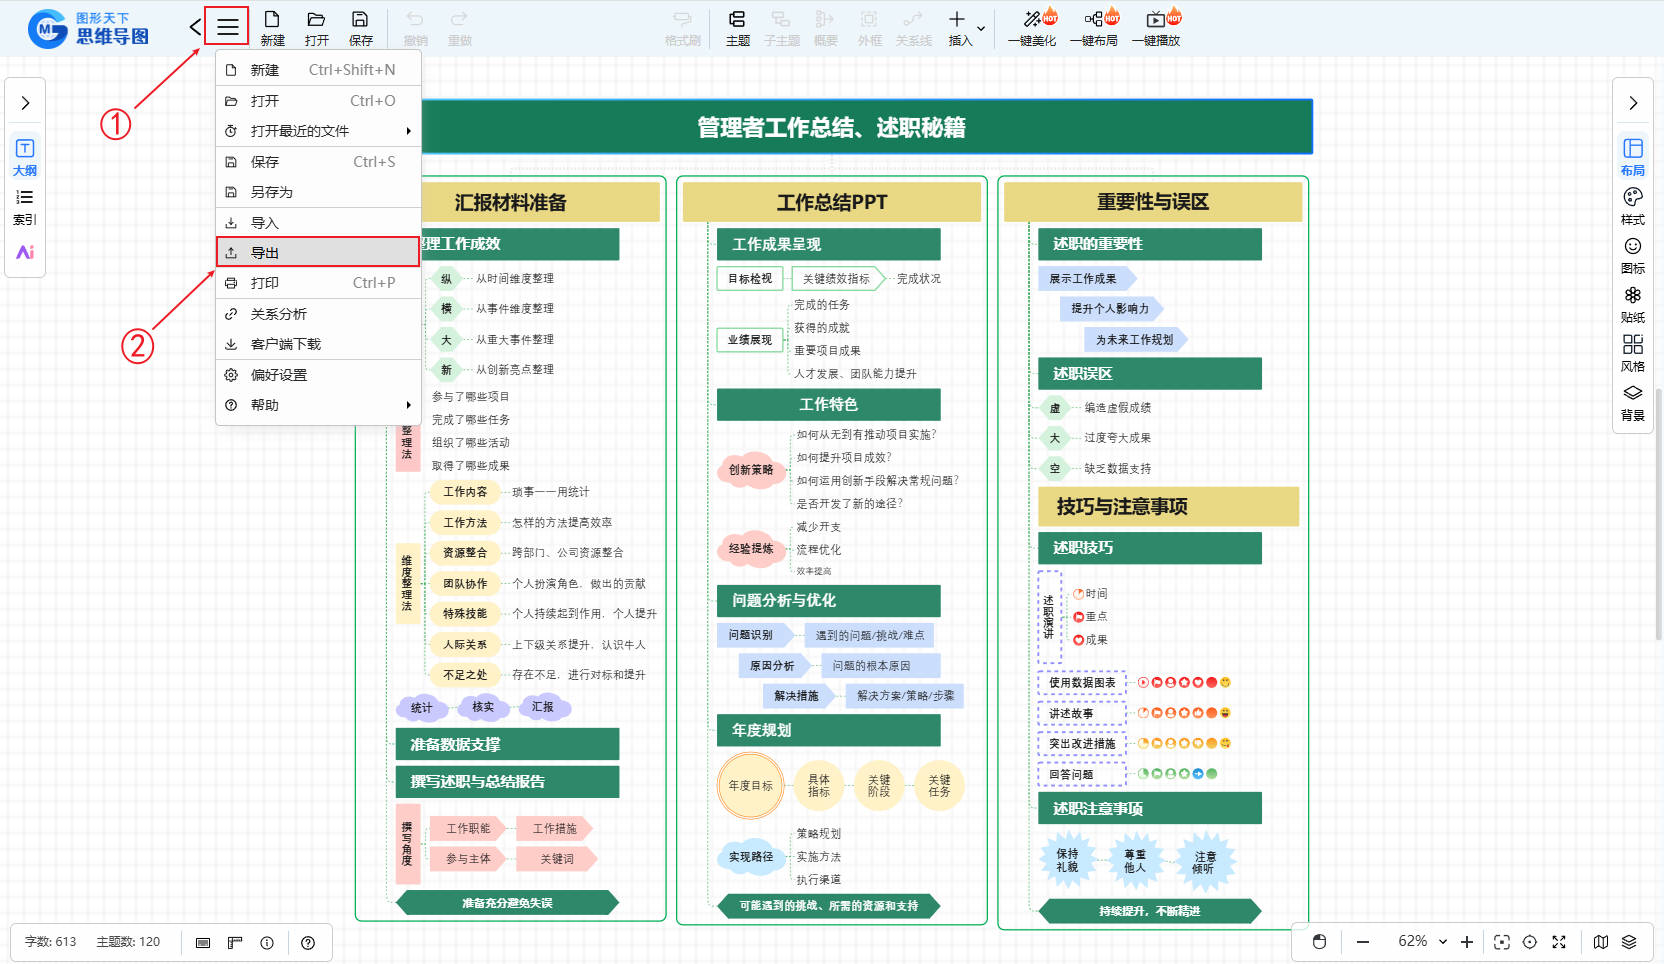Select the title node 管理者工作总结、述职秘籍

point(830,127)
